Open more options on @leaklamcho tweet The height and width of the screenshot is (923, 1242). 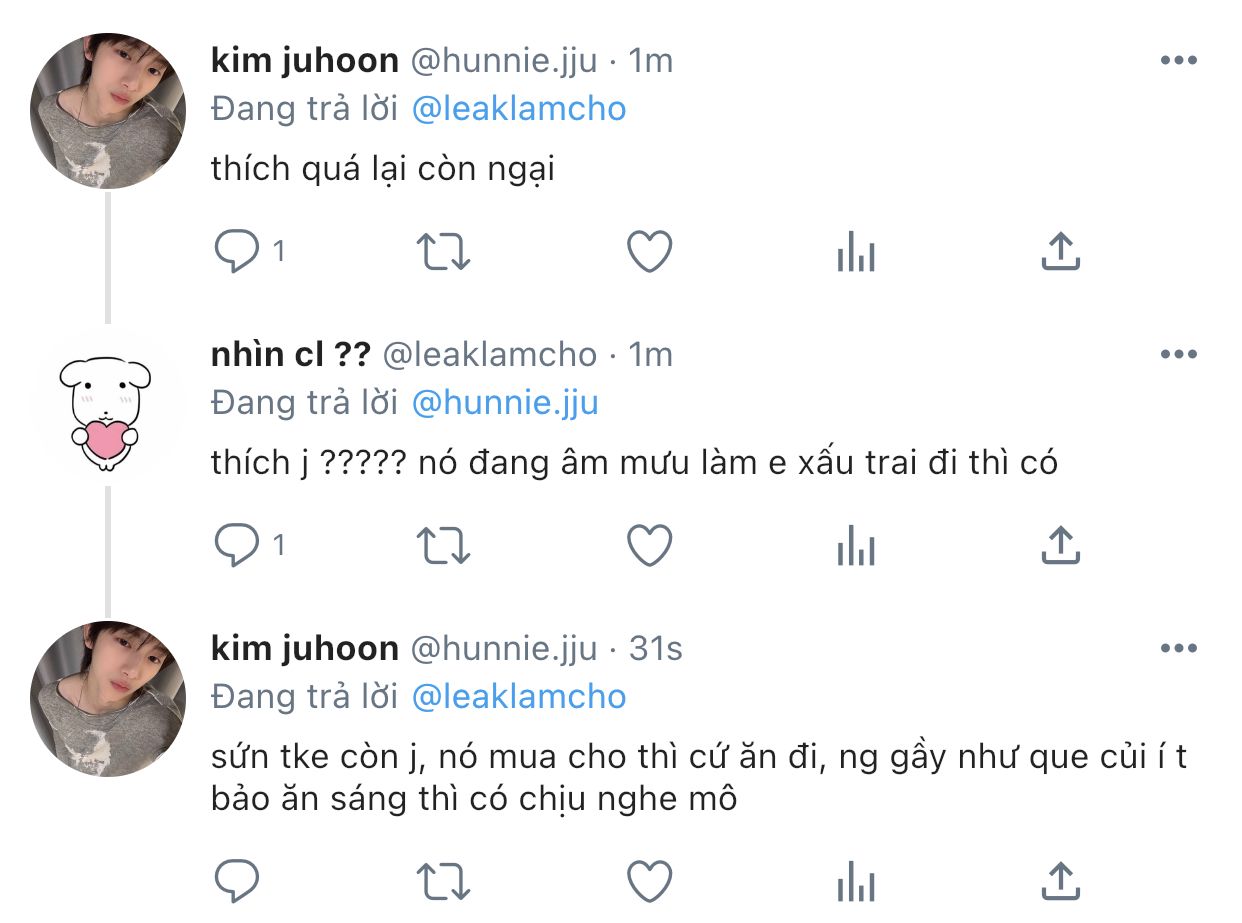(x=1178, y=355)
